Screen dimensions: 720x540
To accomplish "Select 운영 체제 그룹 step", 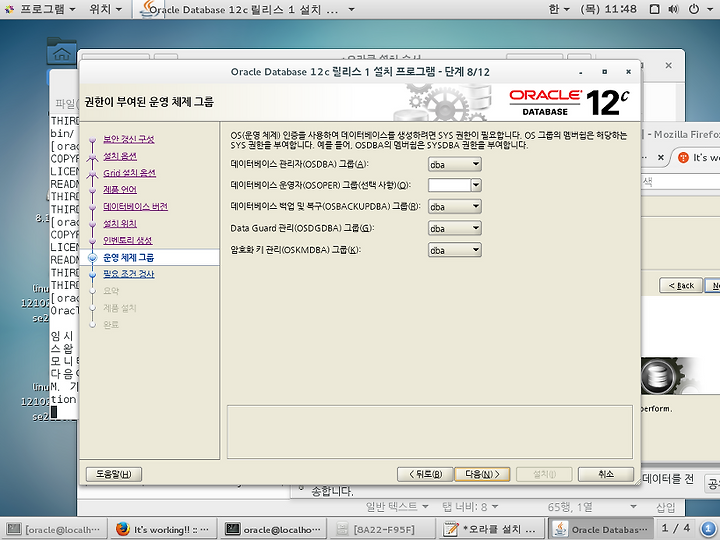I will (x=129, y=257).
